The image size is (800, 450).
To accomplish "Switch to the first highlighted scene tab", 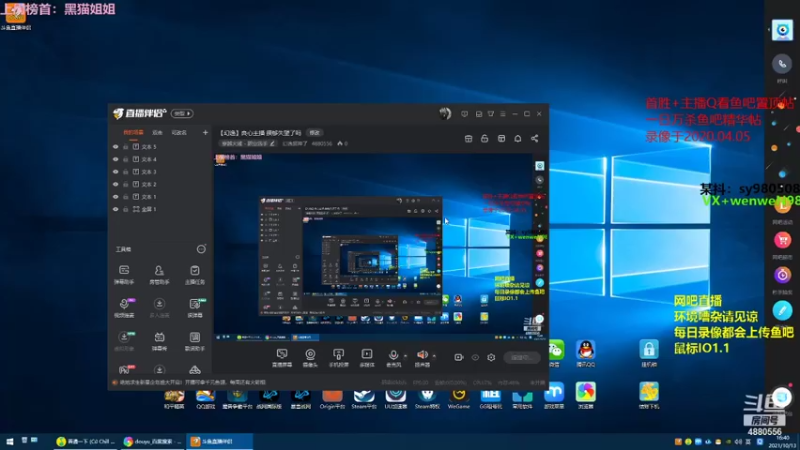I will 133,133.
